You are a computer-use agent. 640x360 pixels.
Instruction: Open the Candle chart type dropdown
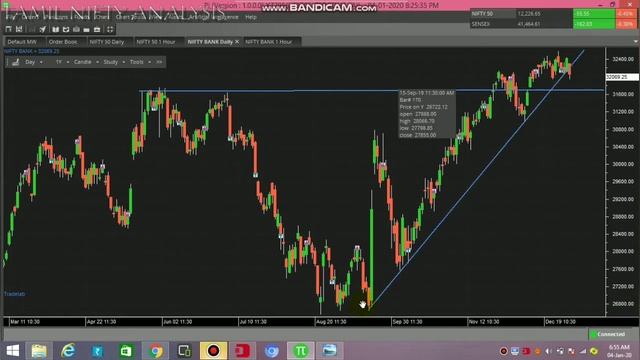[86, 62]
